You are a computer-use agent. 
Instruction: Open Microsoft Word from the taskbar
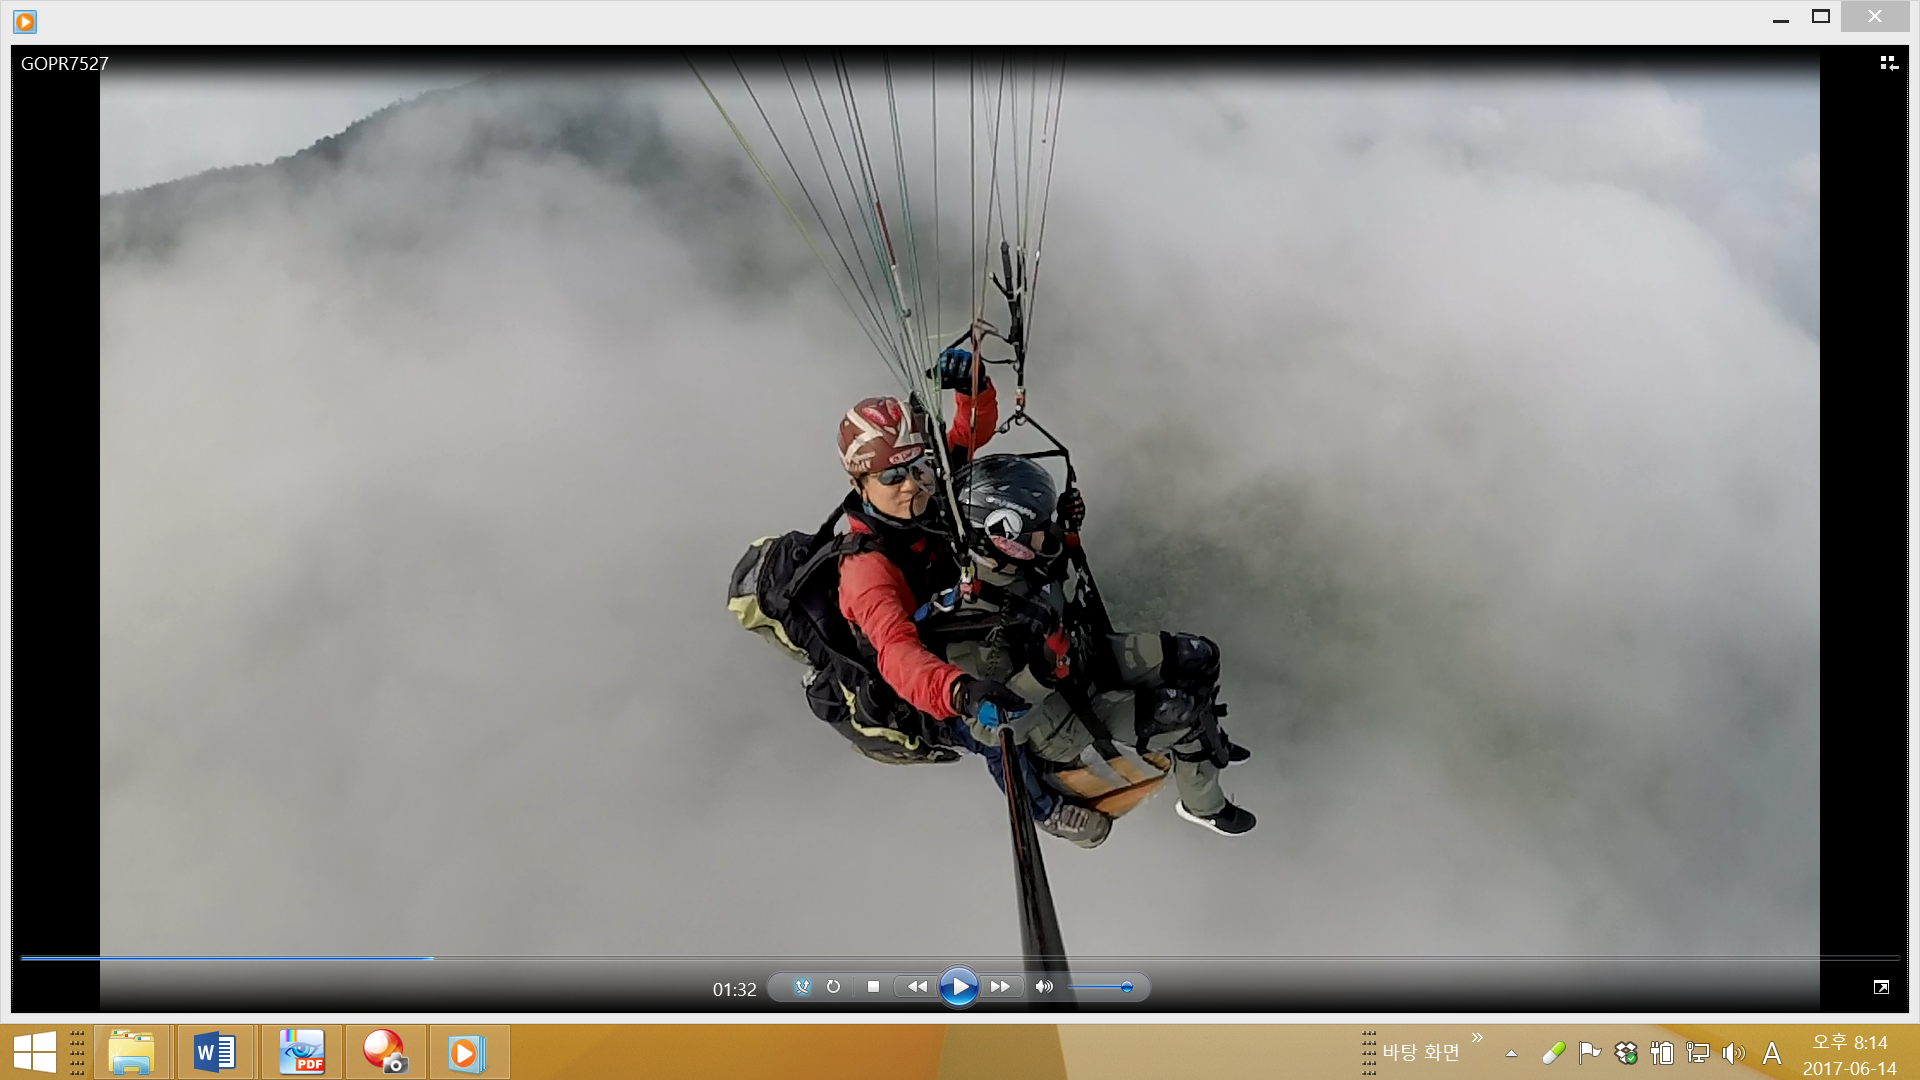(215, 1052)
